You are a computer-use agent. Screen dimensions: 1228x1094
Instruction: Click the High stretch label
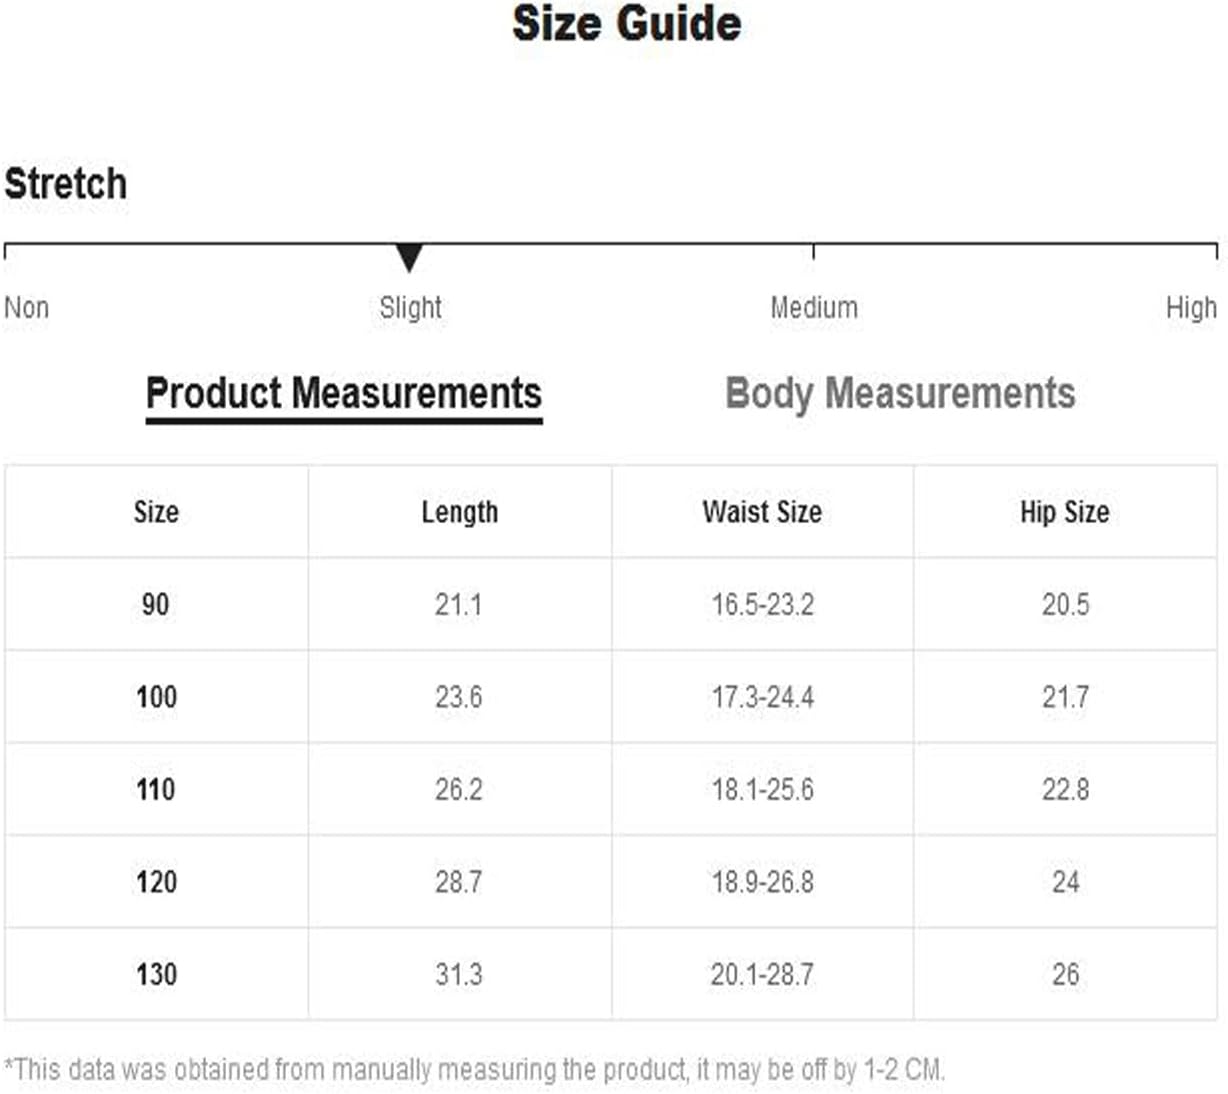pyautogui.click(x=1191, y=307)
